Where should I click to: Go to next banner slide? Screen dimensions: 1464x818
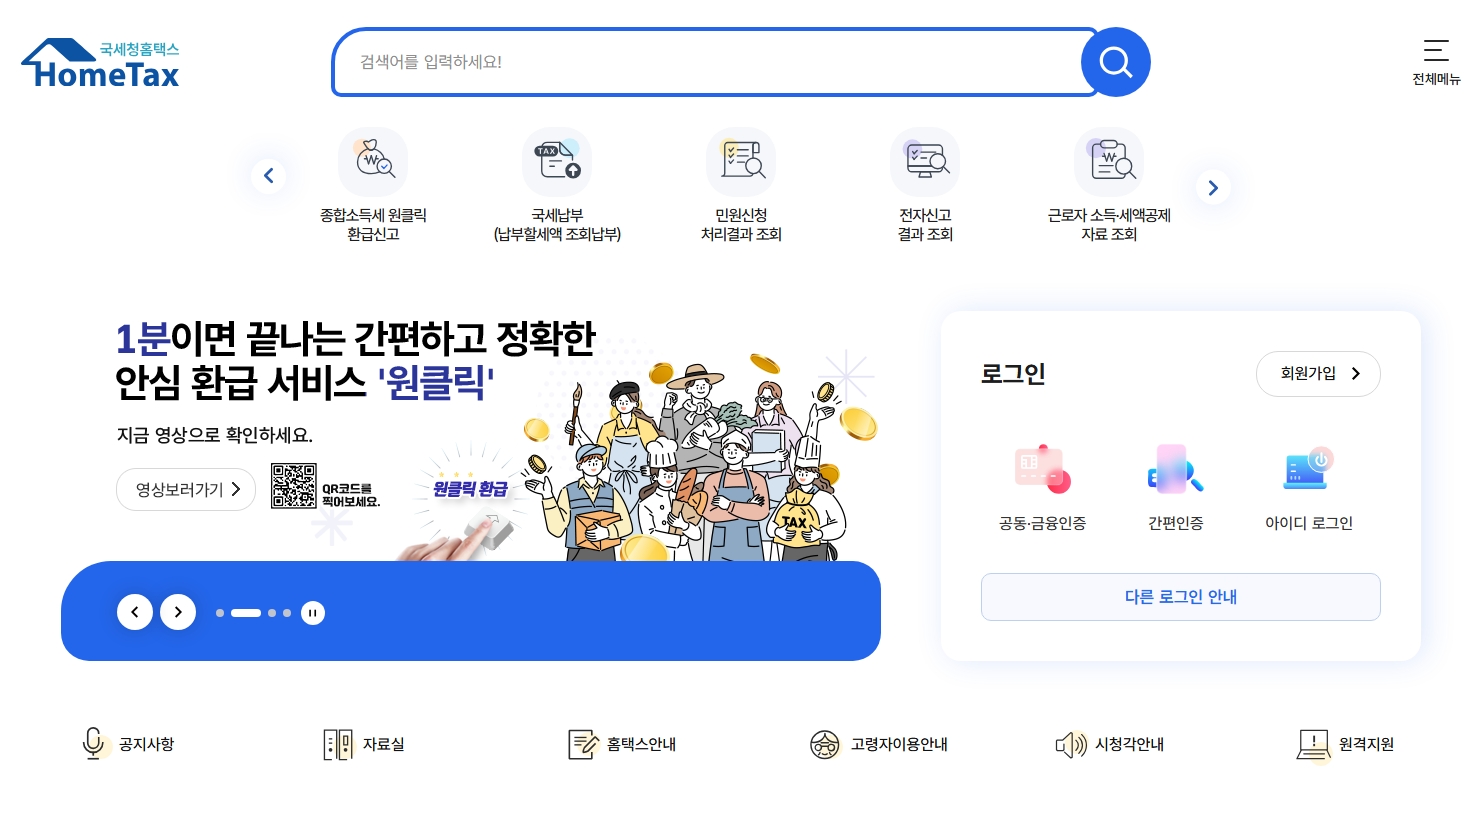click(x=178, y=612)
